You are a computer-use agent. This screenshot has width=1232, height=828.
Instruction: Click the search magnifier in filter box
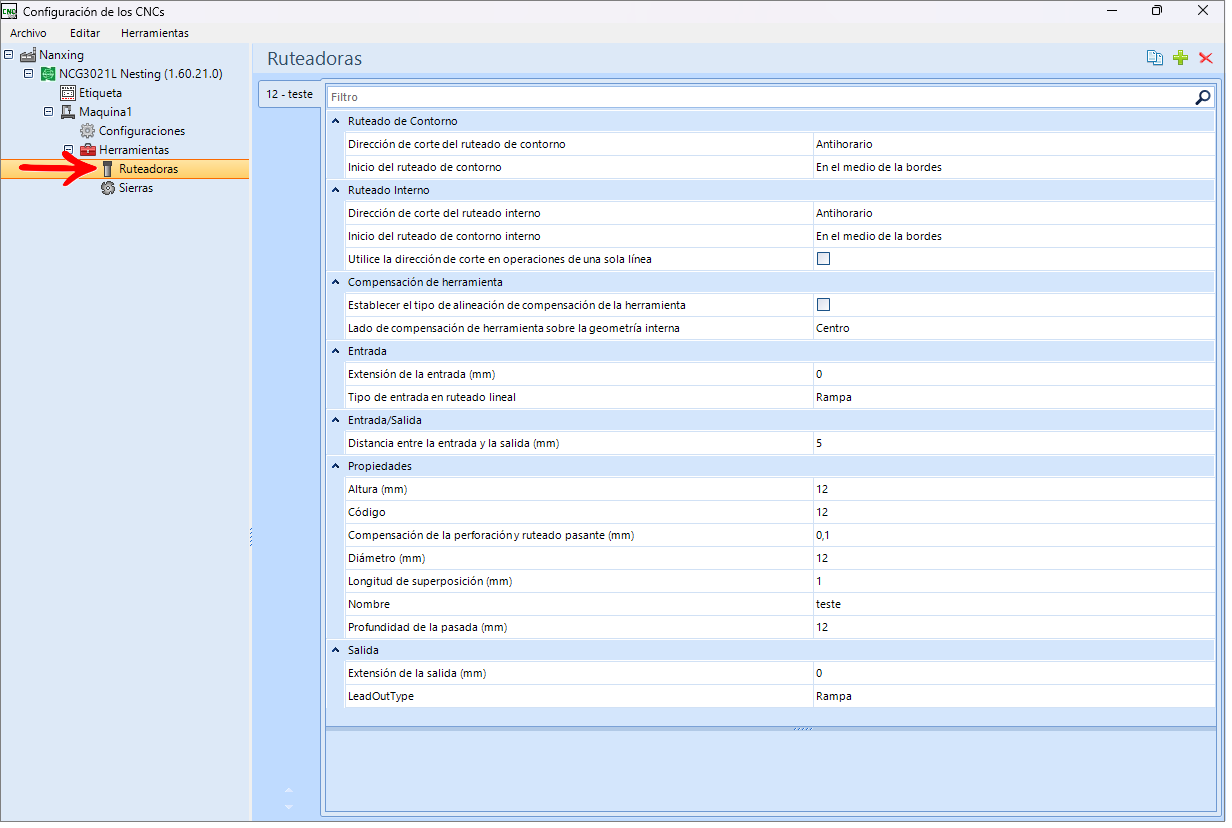[1203, 97]
